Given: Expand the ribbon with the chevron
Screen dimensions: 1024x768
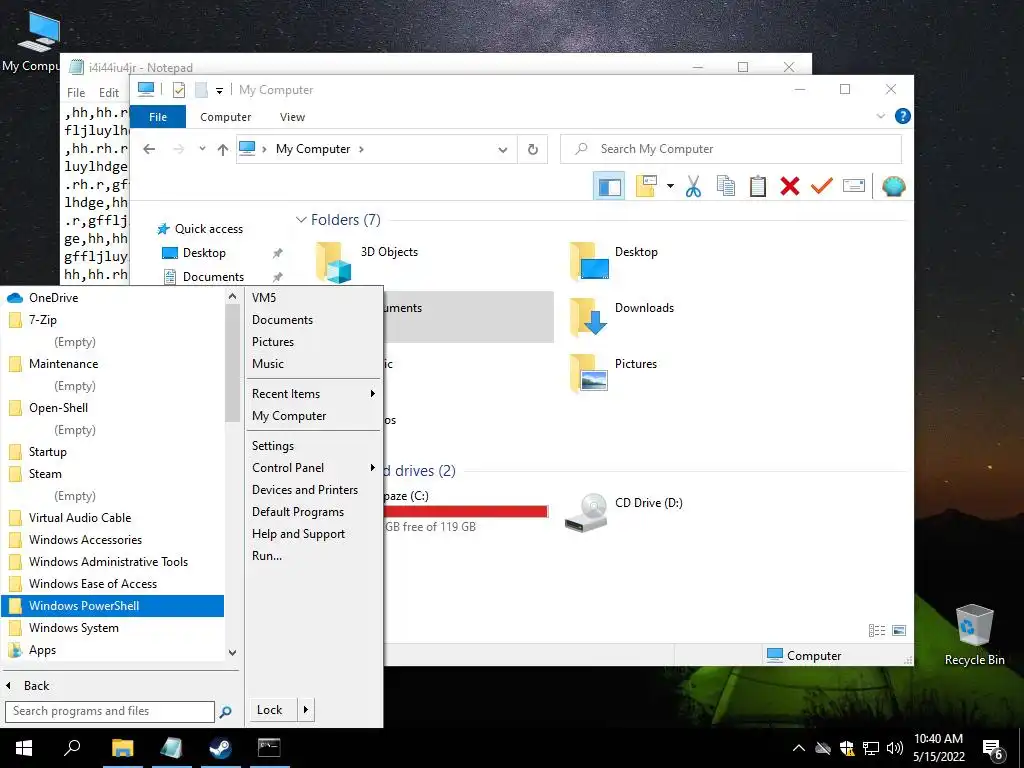Looking at the screenshot, I should coord(880,116).
